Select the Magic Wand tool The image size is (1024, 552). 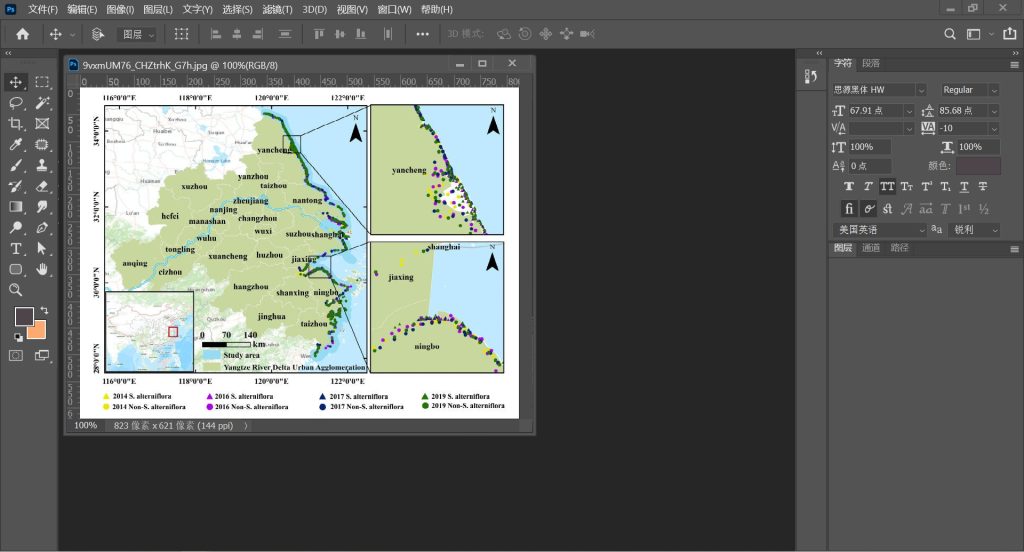point(42,102)
